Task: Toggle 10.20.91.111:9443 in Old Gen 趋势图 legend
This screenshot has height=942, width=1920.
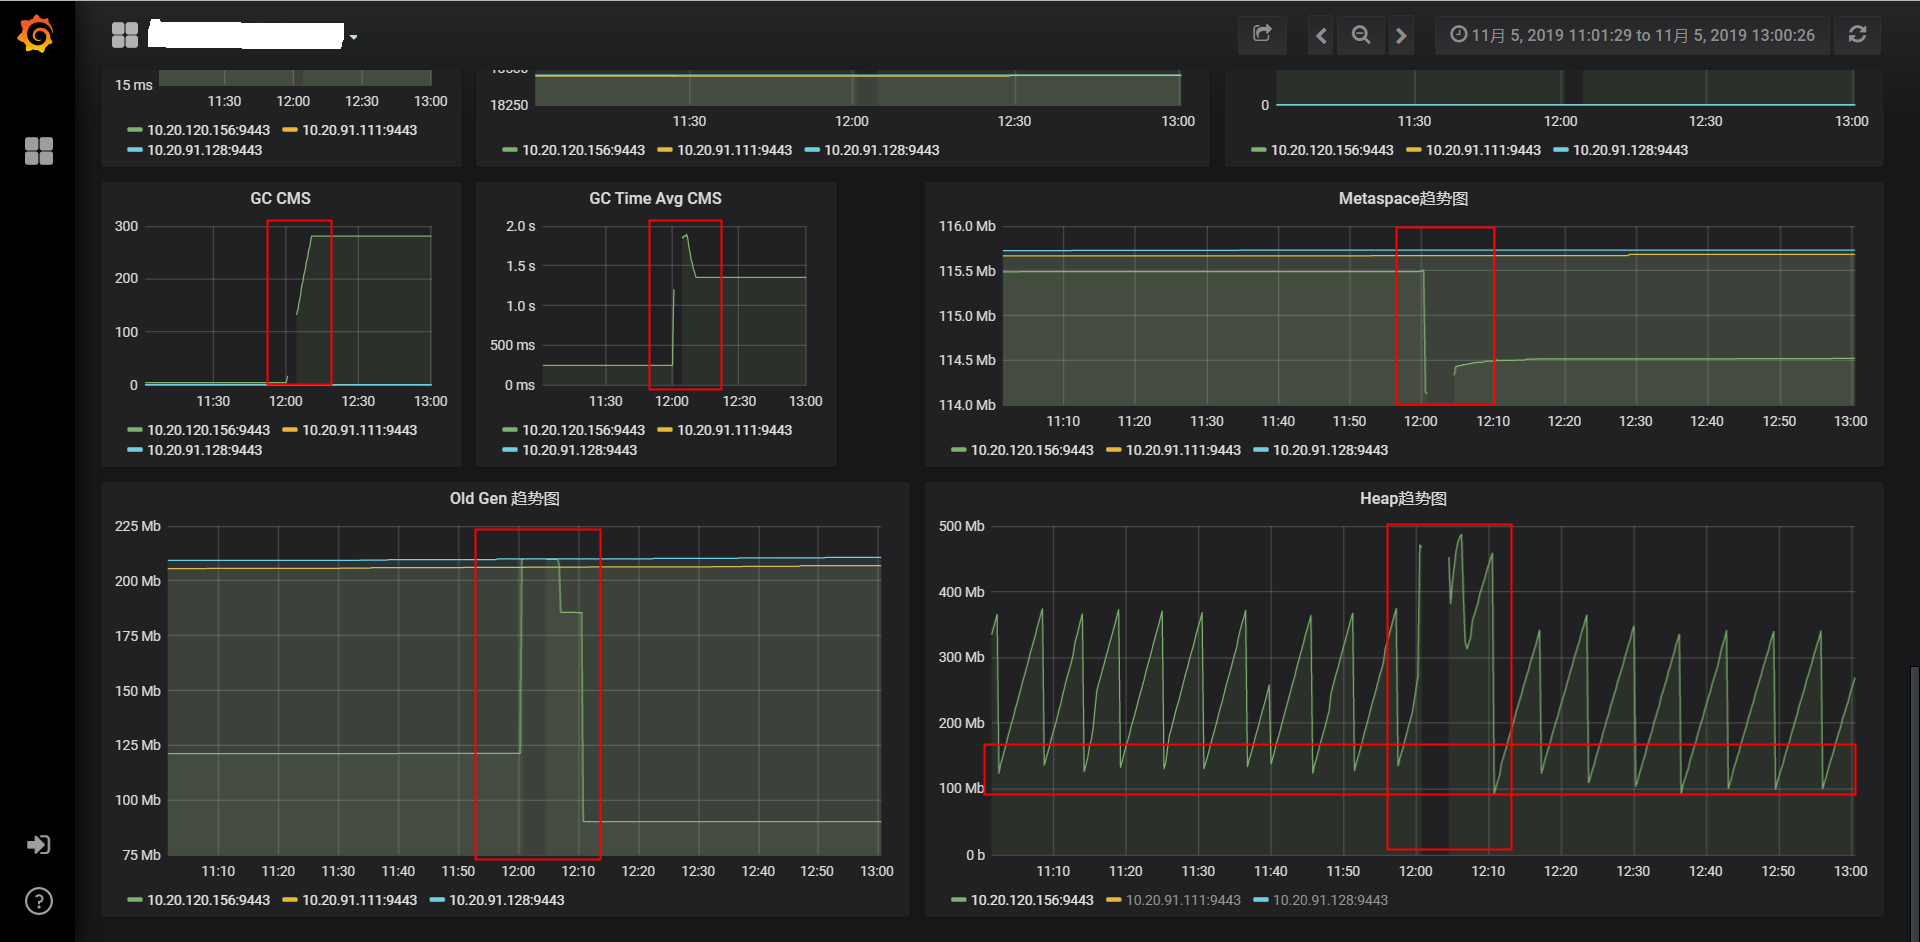Action: click(x=359, y=900)
